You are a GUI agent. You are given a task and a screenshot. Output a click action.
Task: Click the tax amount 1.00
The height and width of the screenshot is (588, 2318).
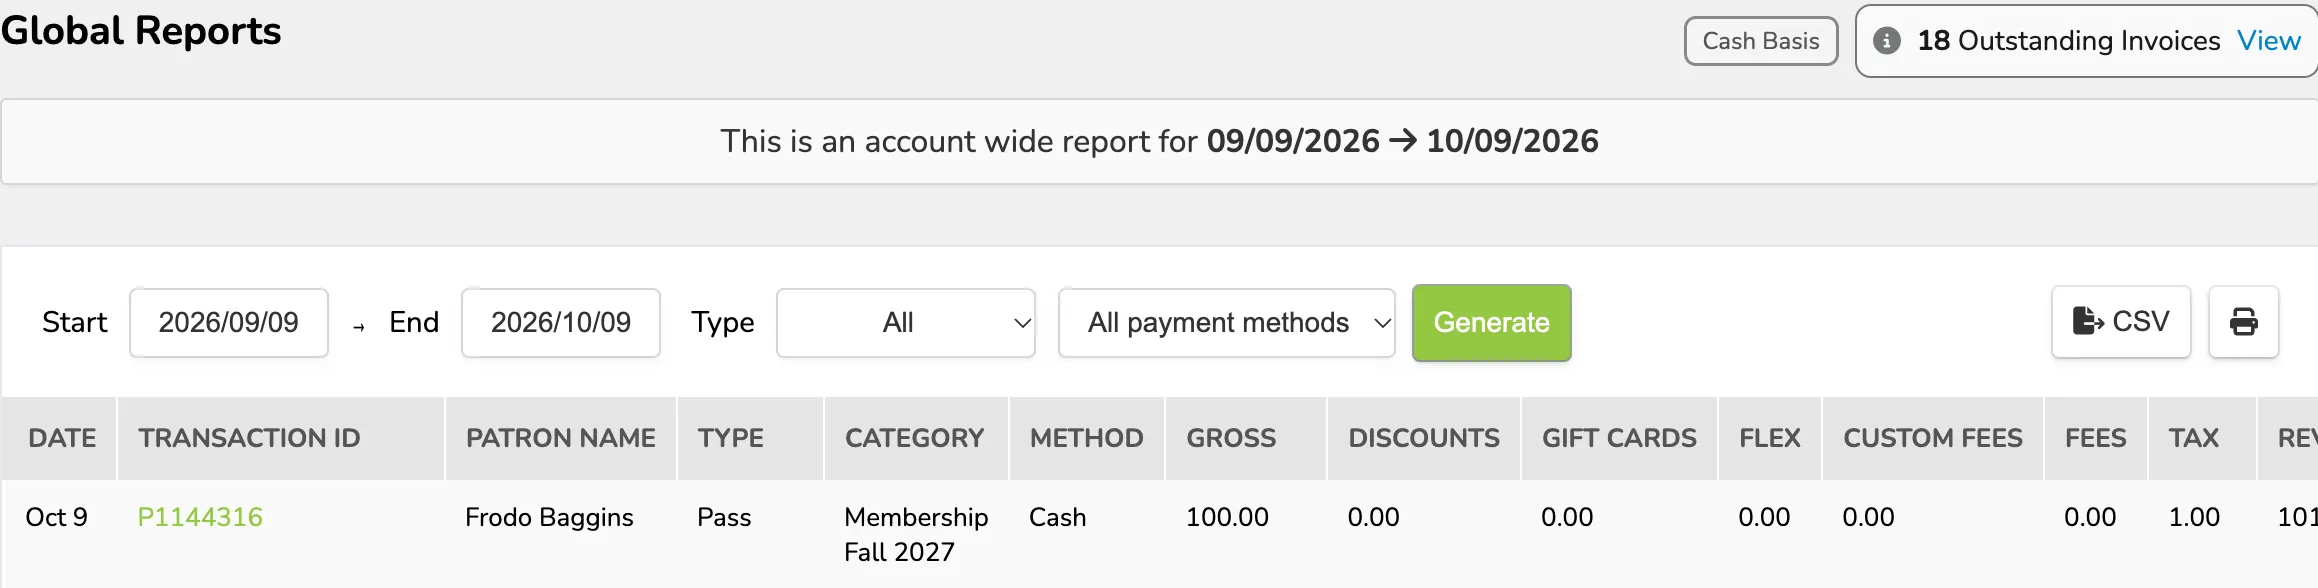click(2194, 517)
